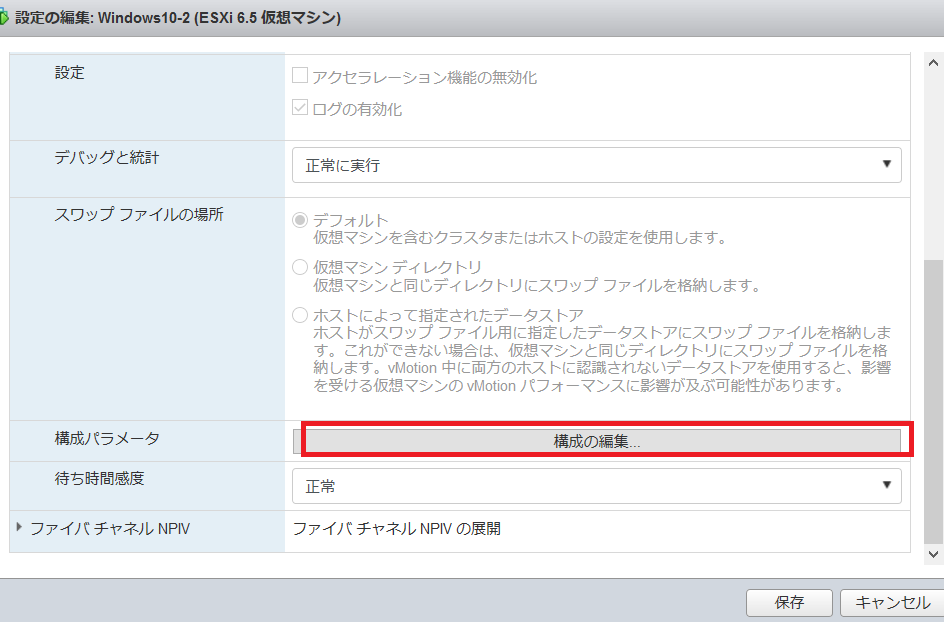Click the 設定 row label
The image size is (944, 622).
pos(69,73)
